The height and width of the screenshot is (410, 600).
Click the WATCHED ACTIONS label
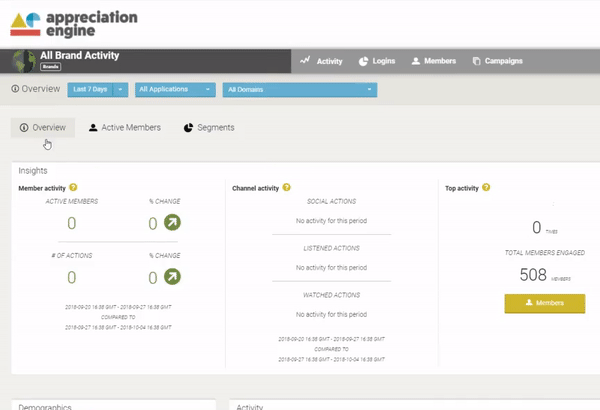[331, 295]
